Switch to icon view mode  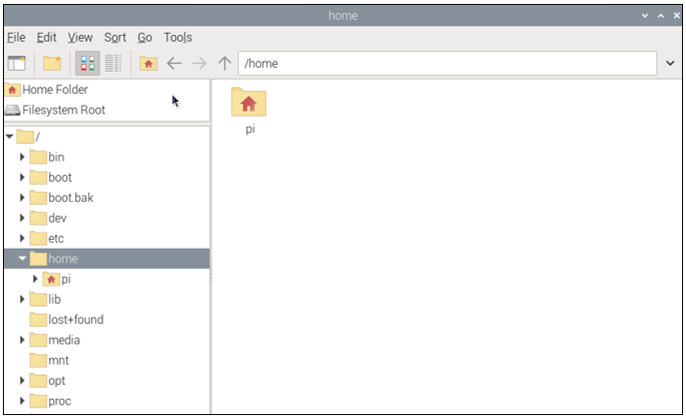coord(88,63)
